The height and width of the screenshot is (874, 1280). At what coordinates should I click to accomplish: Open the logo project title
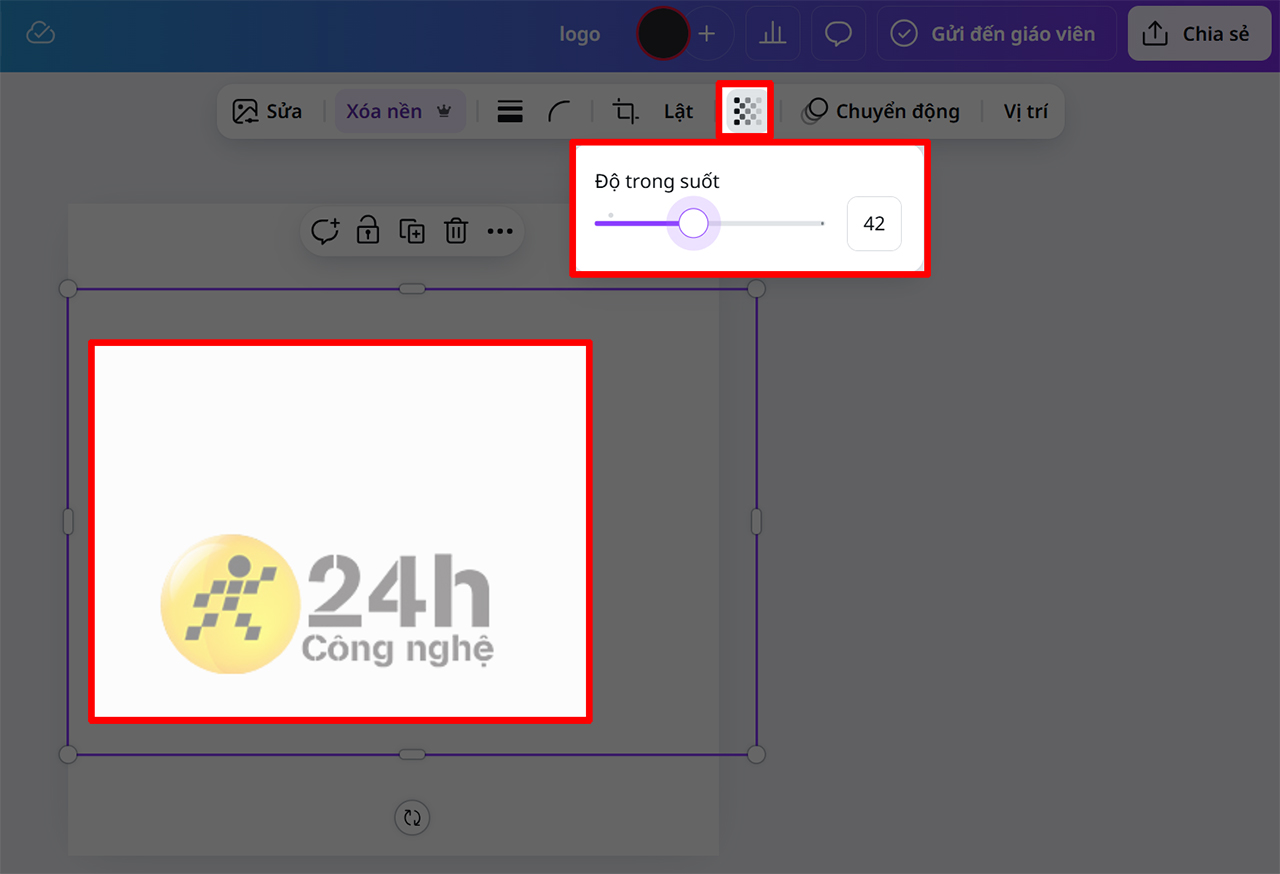tap(580, 34)
